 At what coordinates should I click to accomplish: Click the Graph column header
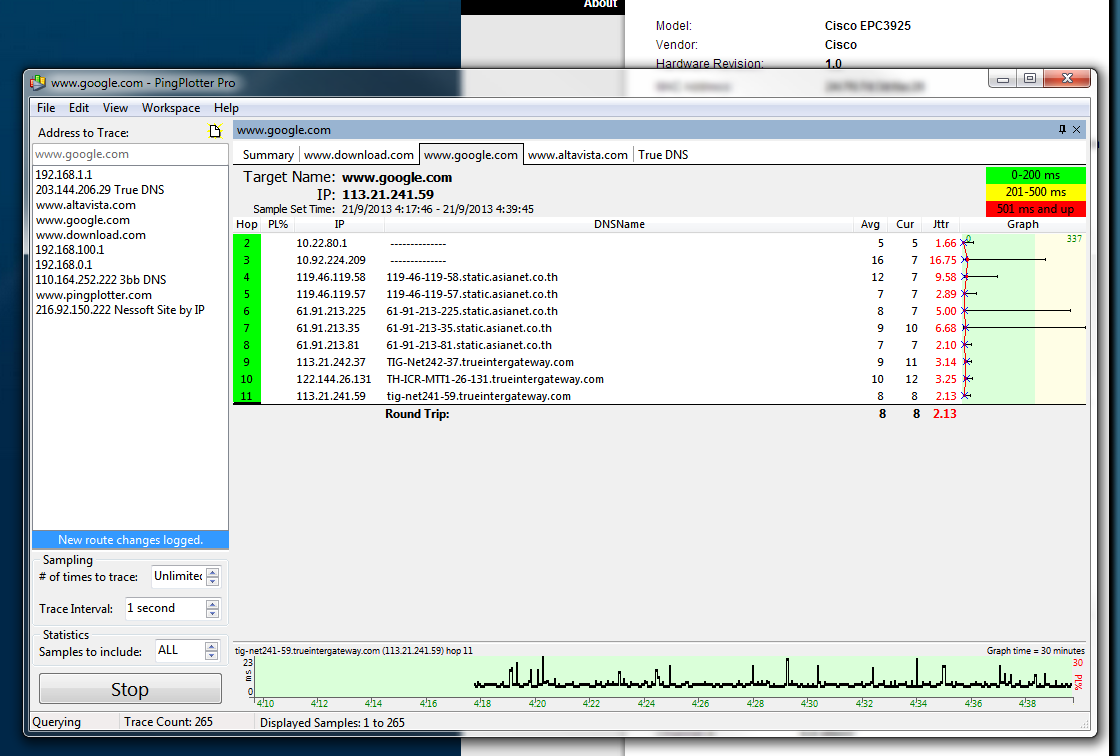click(x=1023, y=224)
